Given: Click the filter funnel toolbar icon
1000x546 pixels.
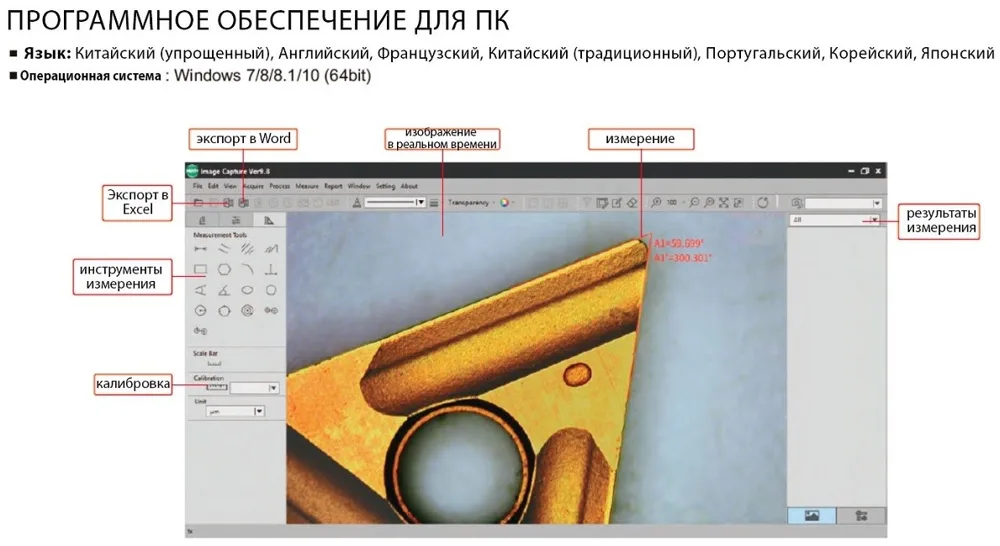Looking at the screenshot, I should coord(587,203).
